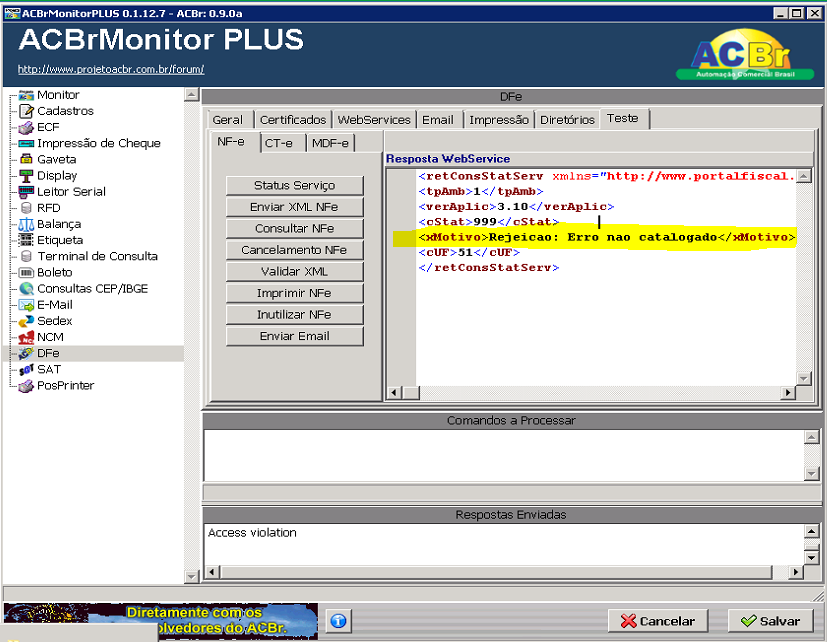
Task: Click Resposta WebService scroll-down arrow
Action: pyautogui.click(x=803, y=378)
